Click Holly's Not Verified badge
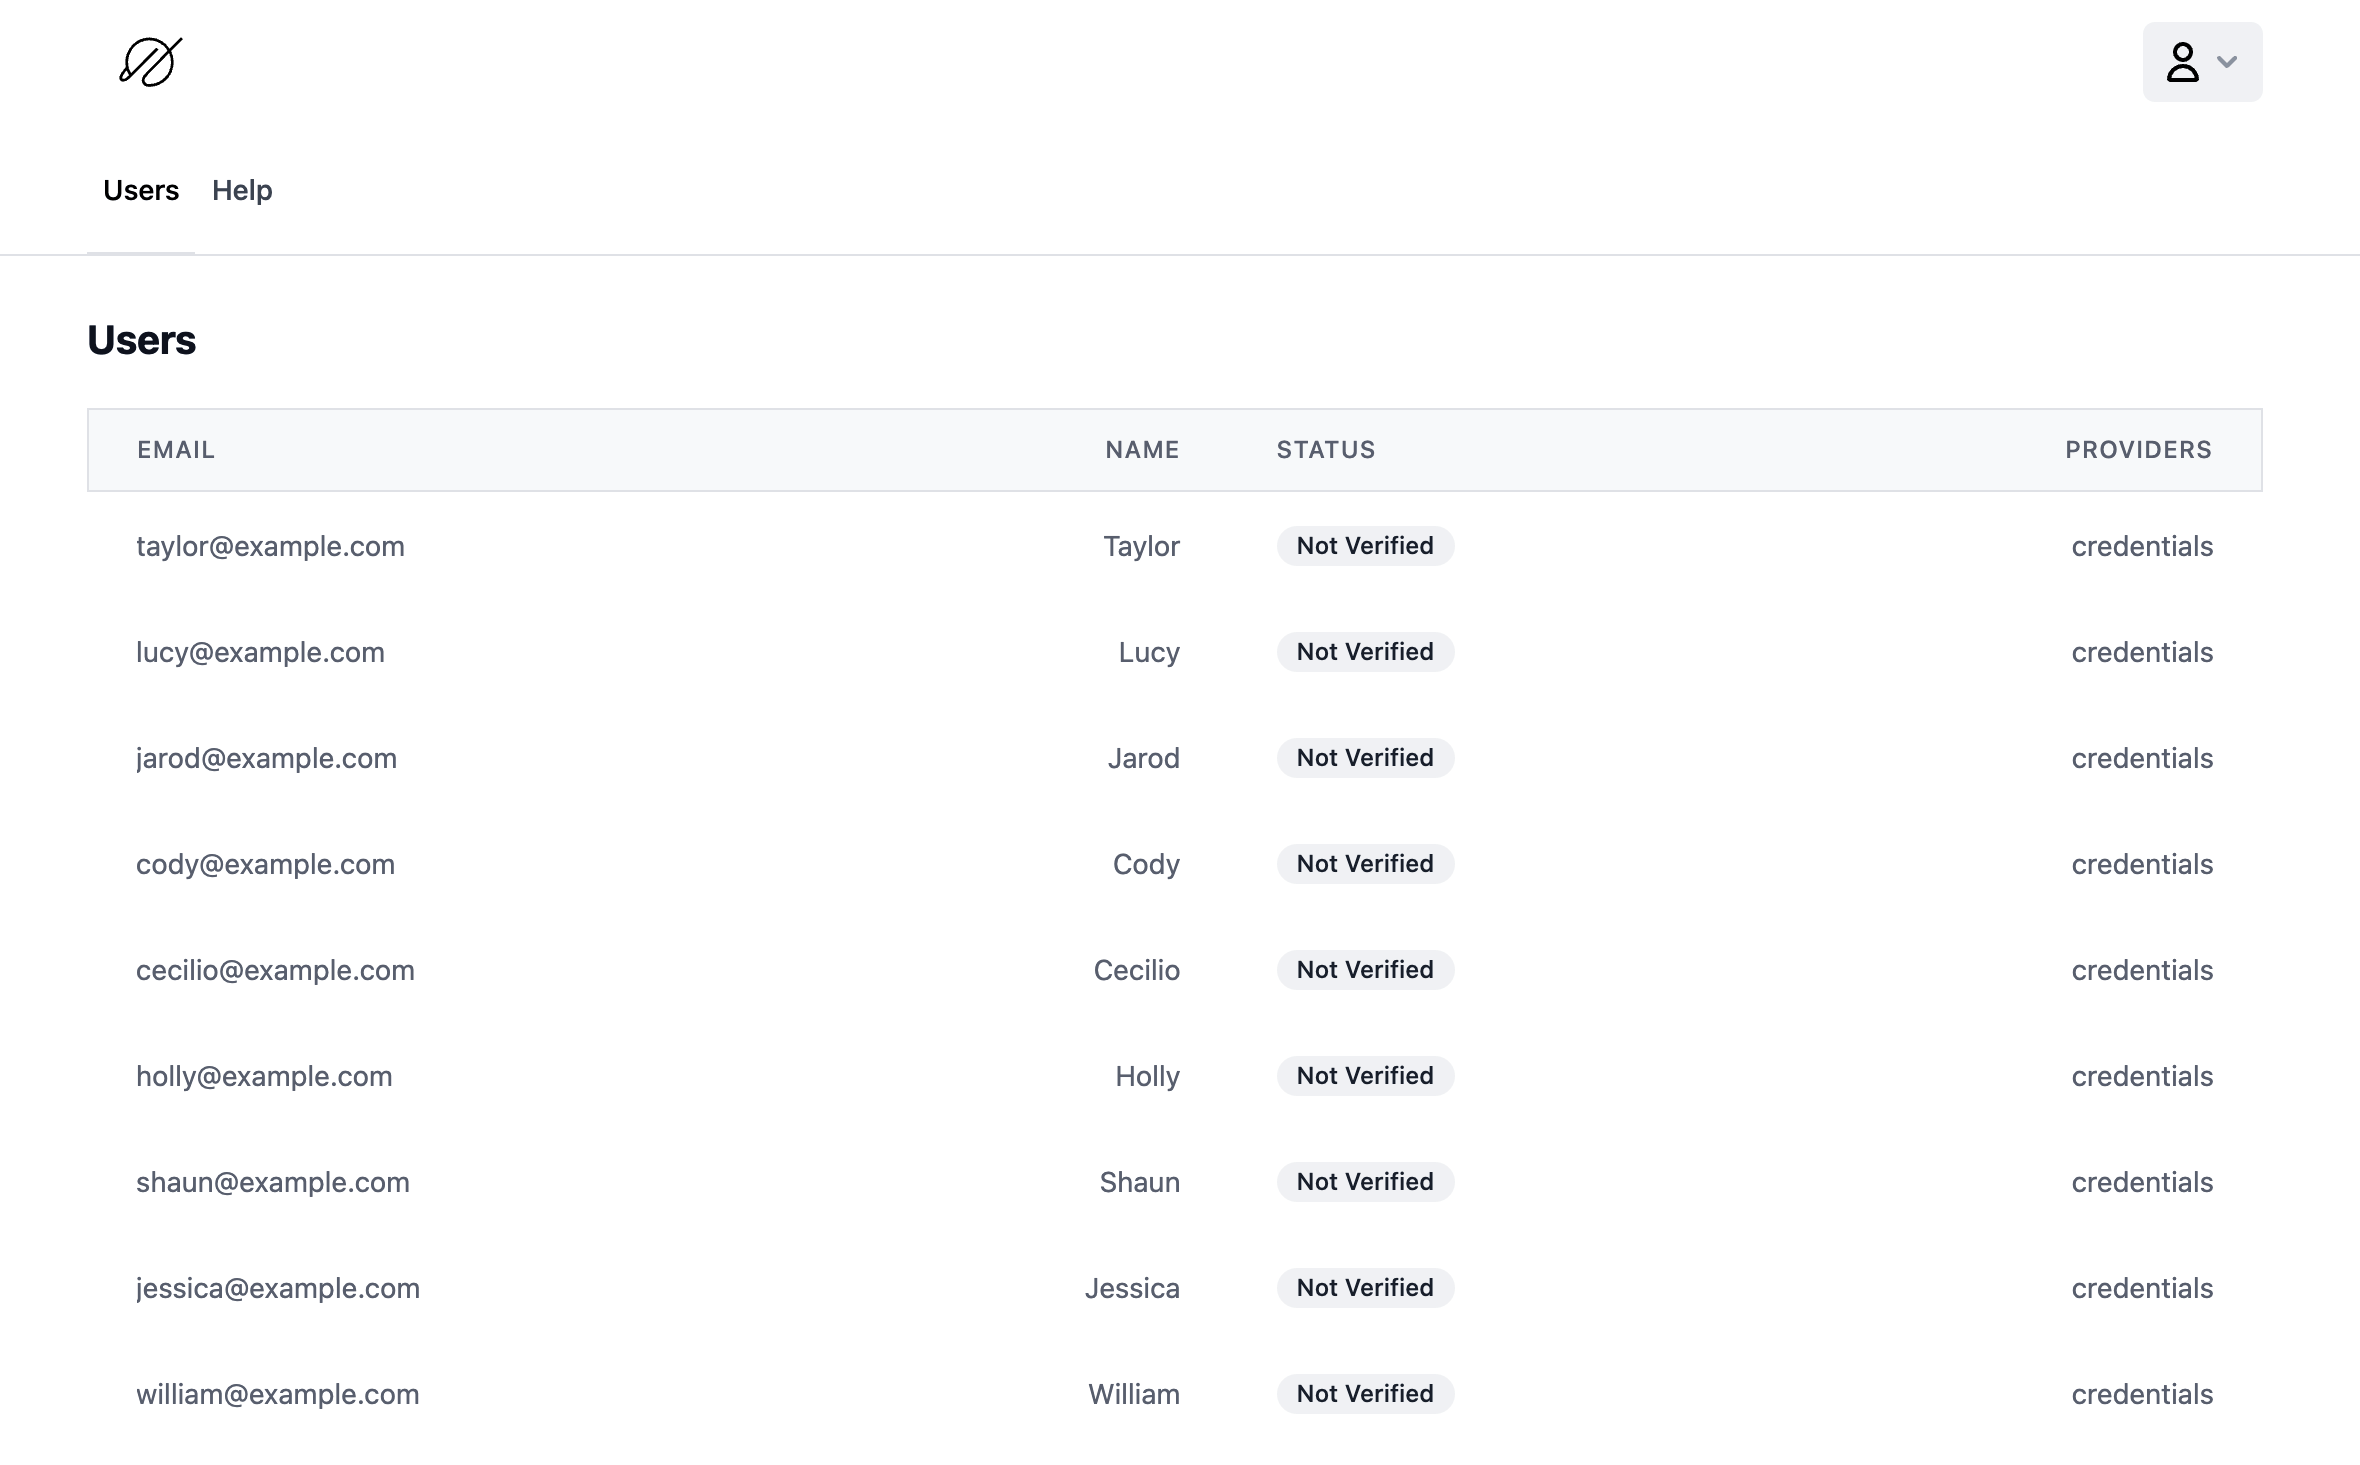This screenshot has width=2360, height=1465. coord(1365,1076)
